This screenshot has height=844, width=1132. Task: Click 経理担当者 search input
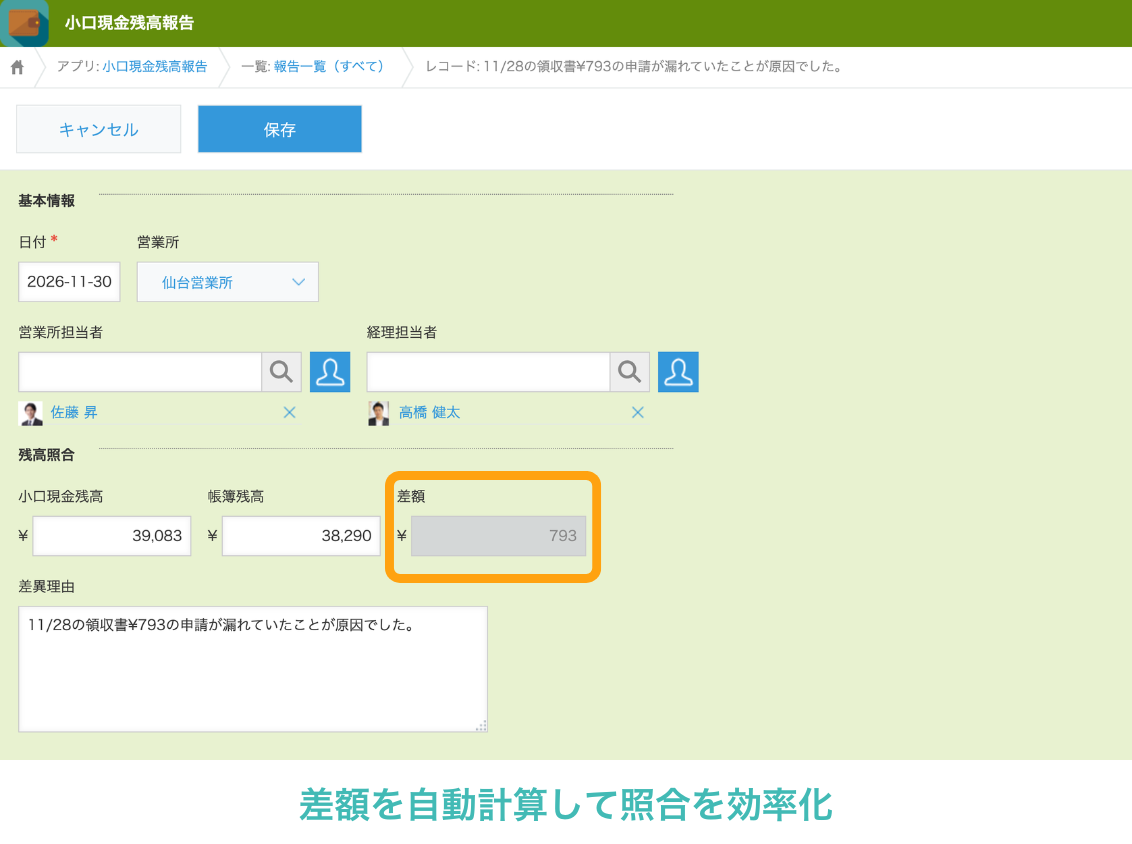tap(488, 372)
